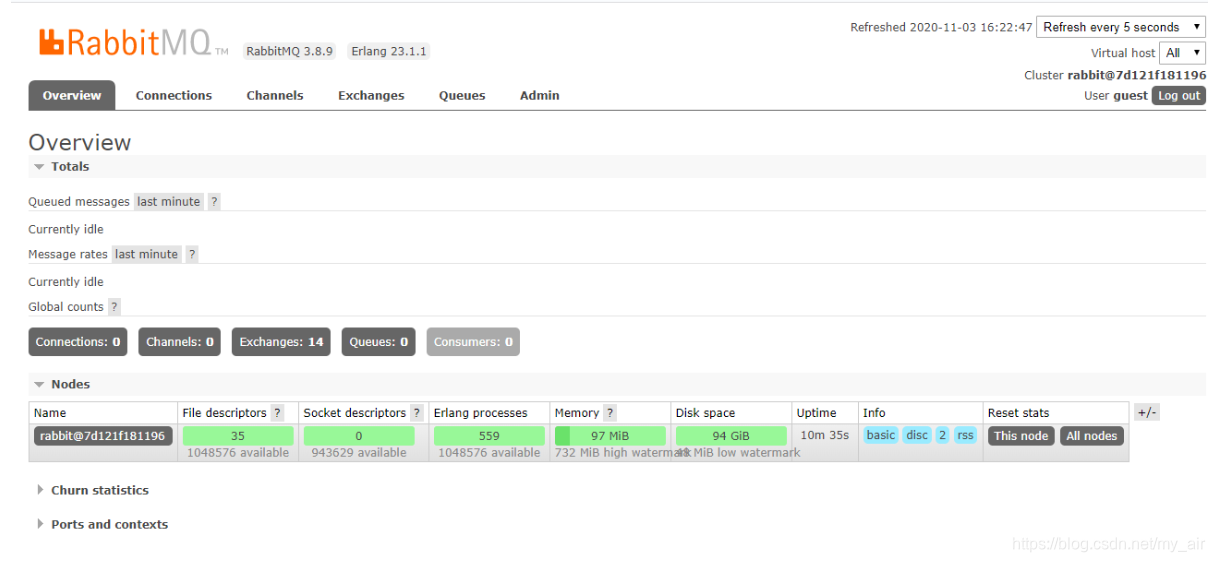Open help for Memory column

click(610, 413)
